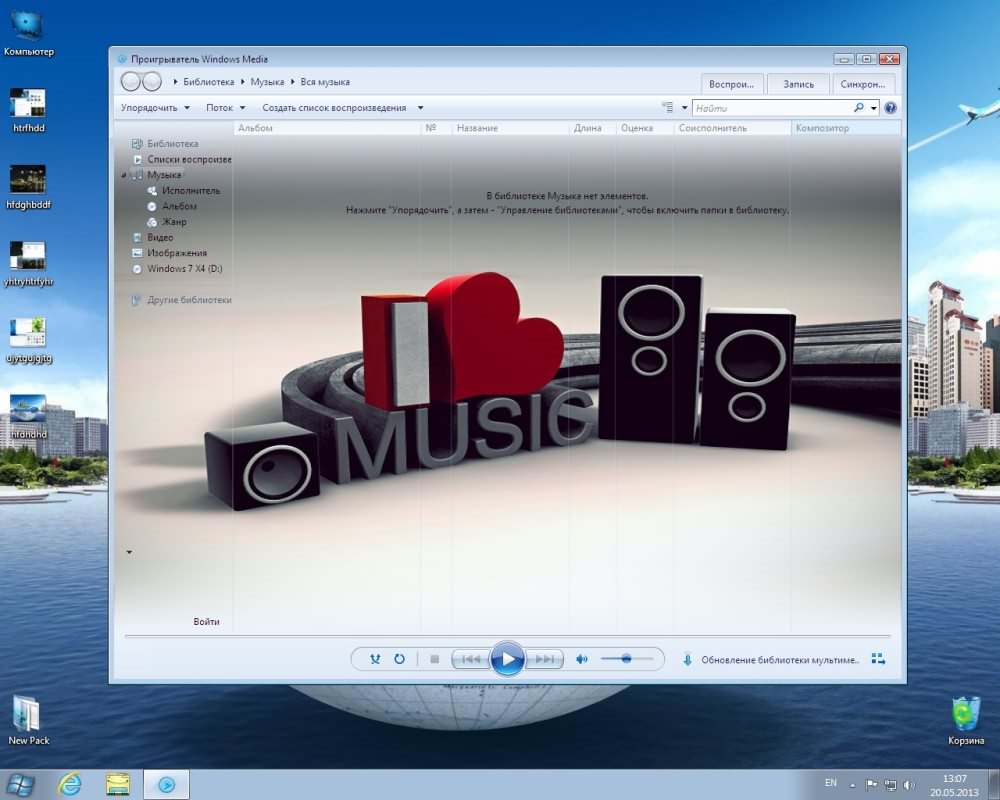This screenshot has height=800, width=1000.
Task: Toggle repeat mode
Action: point(399,659)
